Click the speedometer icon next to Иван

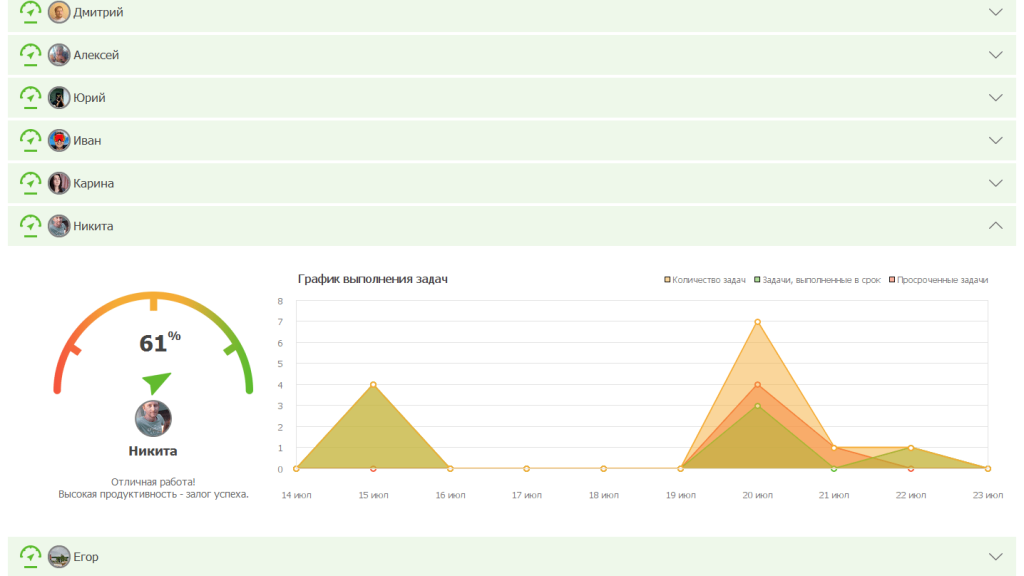30,140
